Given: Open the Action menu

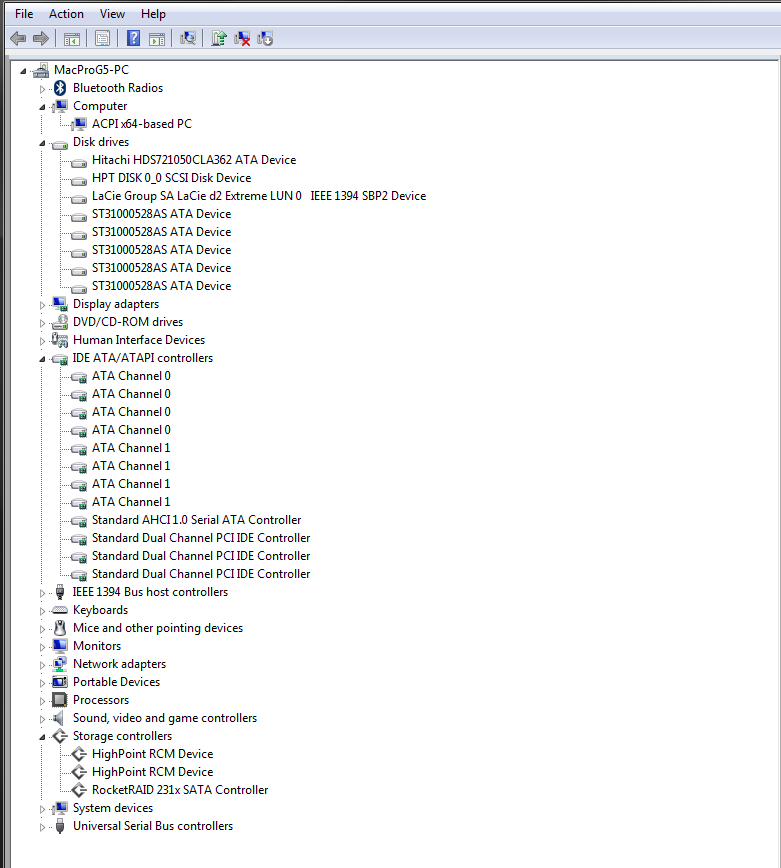Looking at the screenshot, I should [66, 14].
